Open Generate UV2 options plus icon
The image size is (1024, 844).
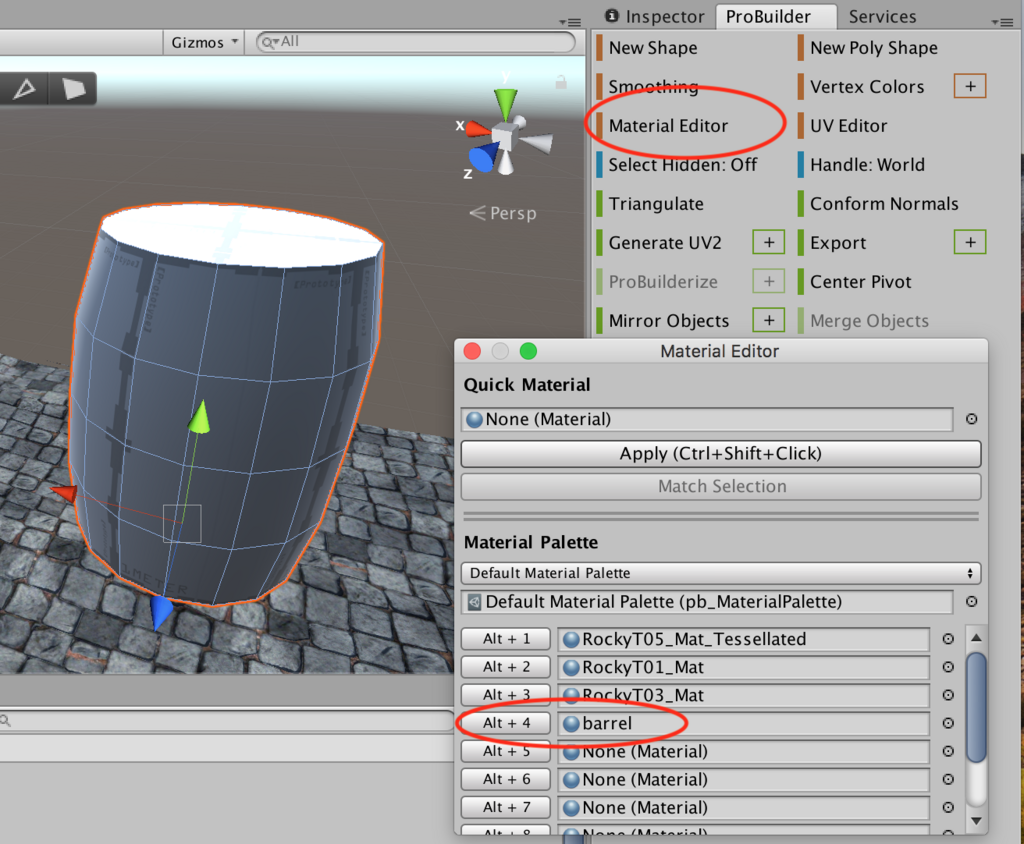(x=769, y=242)
